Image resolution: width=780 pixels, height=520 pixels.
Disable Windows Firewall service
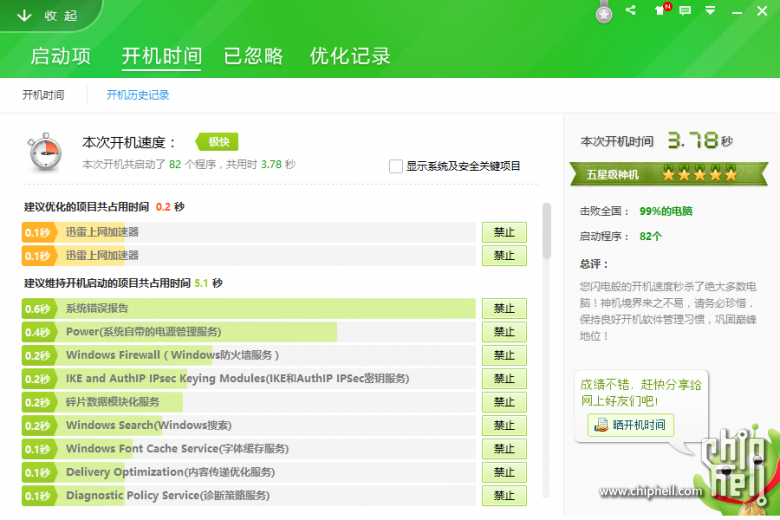tap(504, 355)
